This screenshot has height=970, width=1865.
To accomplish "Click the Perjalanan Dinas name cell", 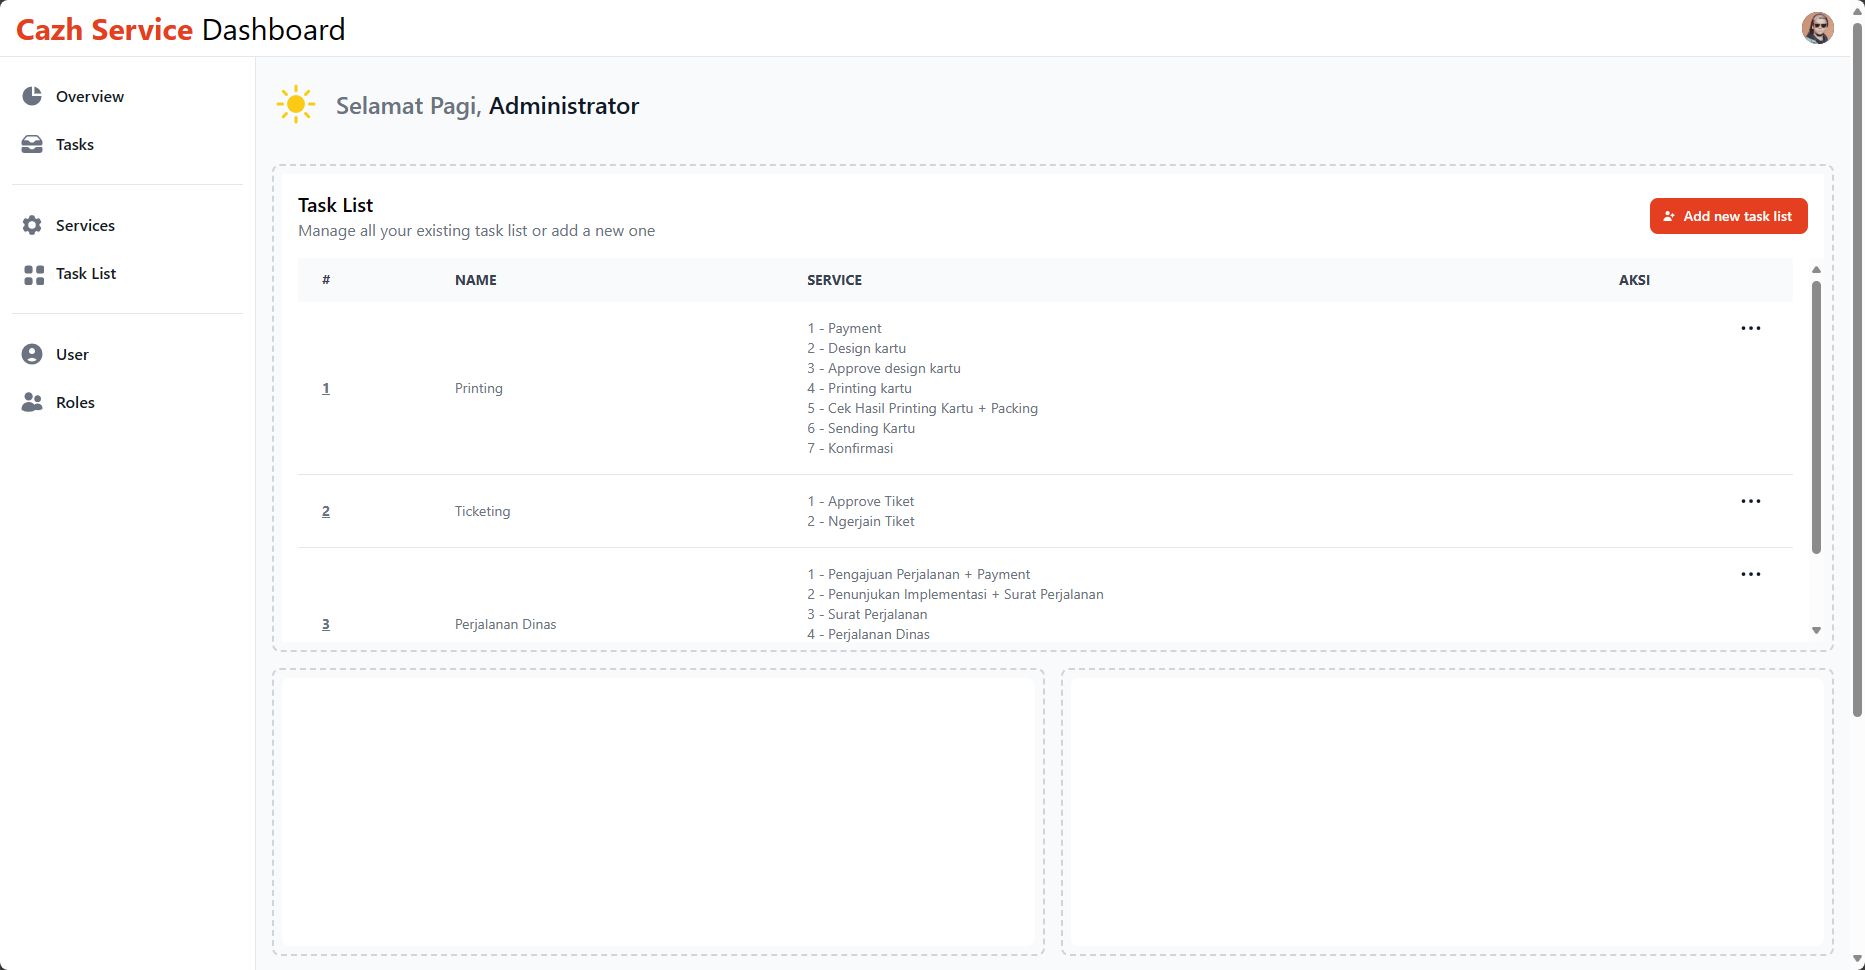I will [505, 624].
